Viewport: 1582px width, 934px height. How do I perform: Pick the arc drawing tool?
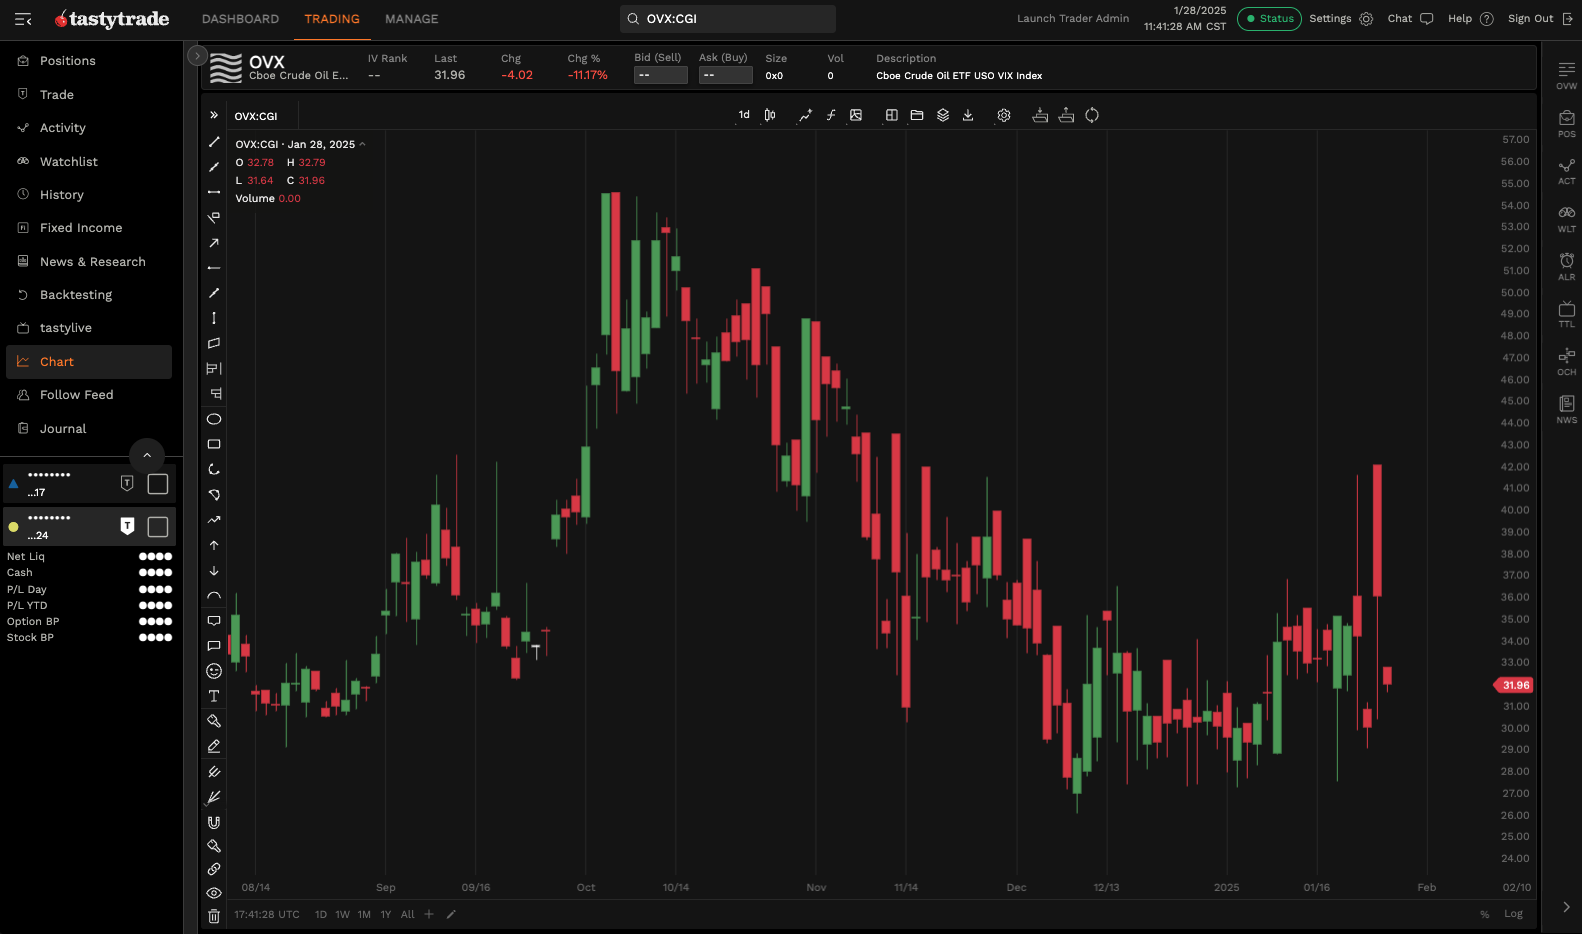214,596
